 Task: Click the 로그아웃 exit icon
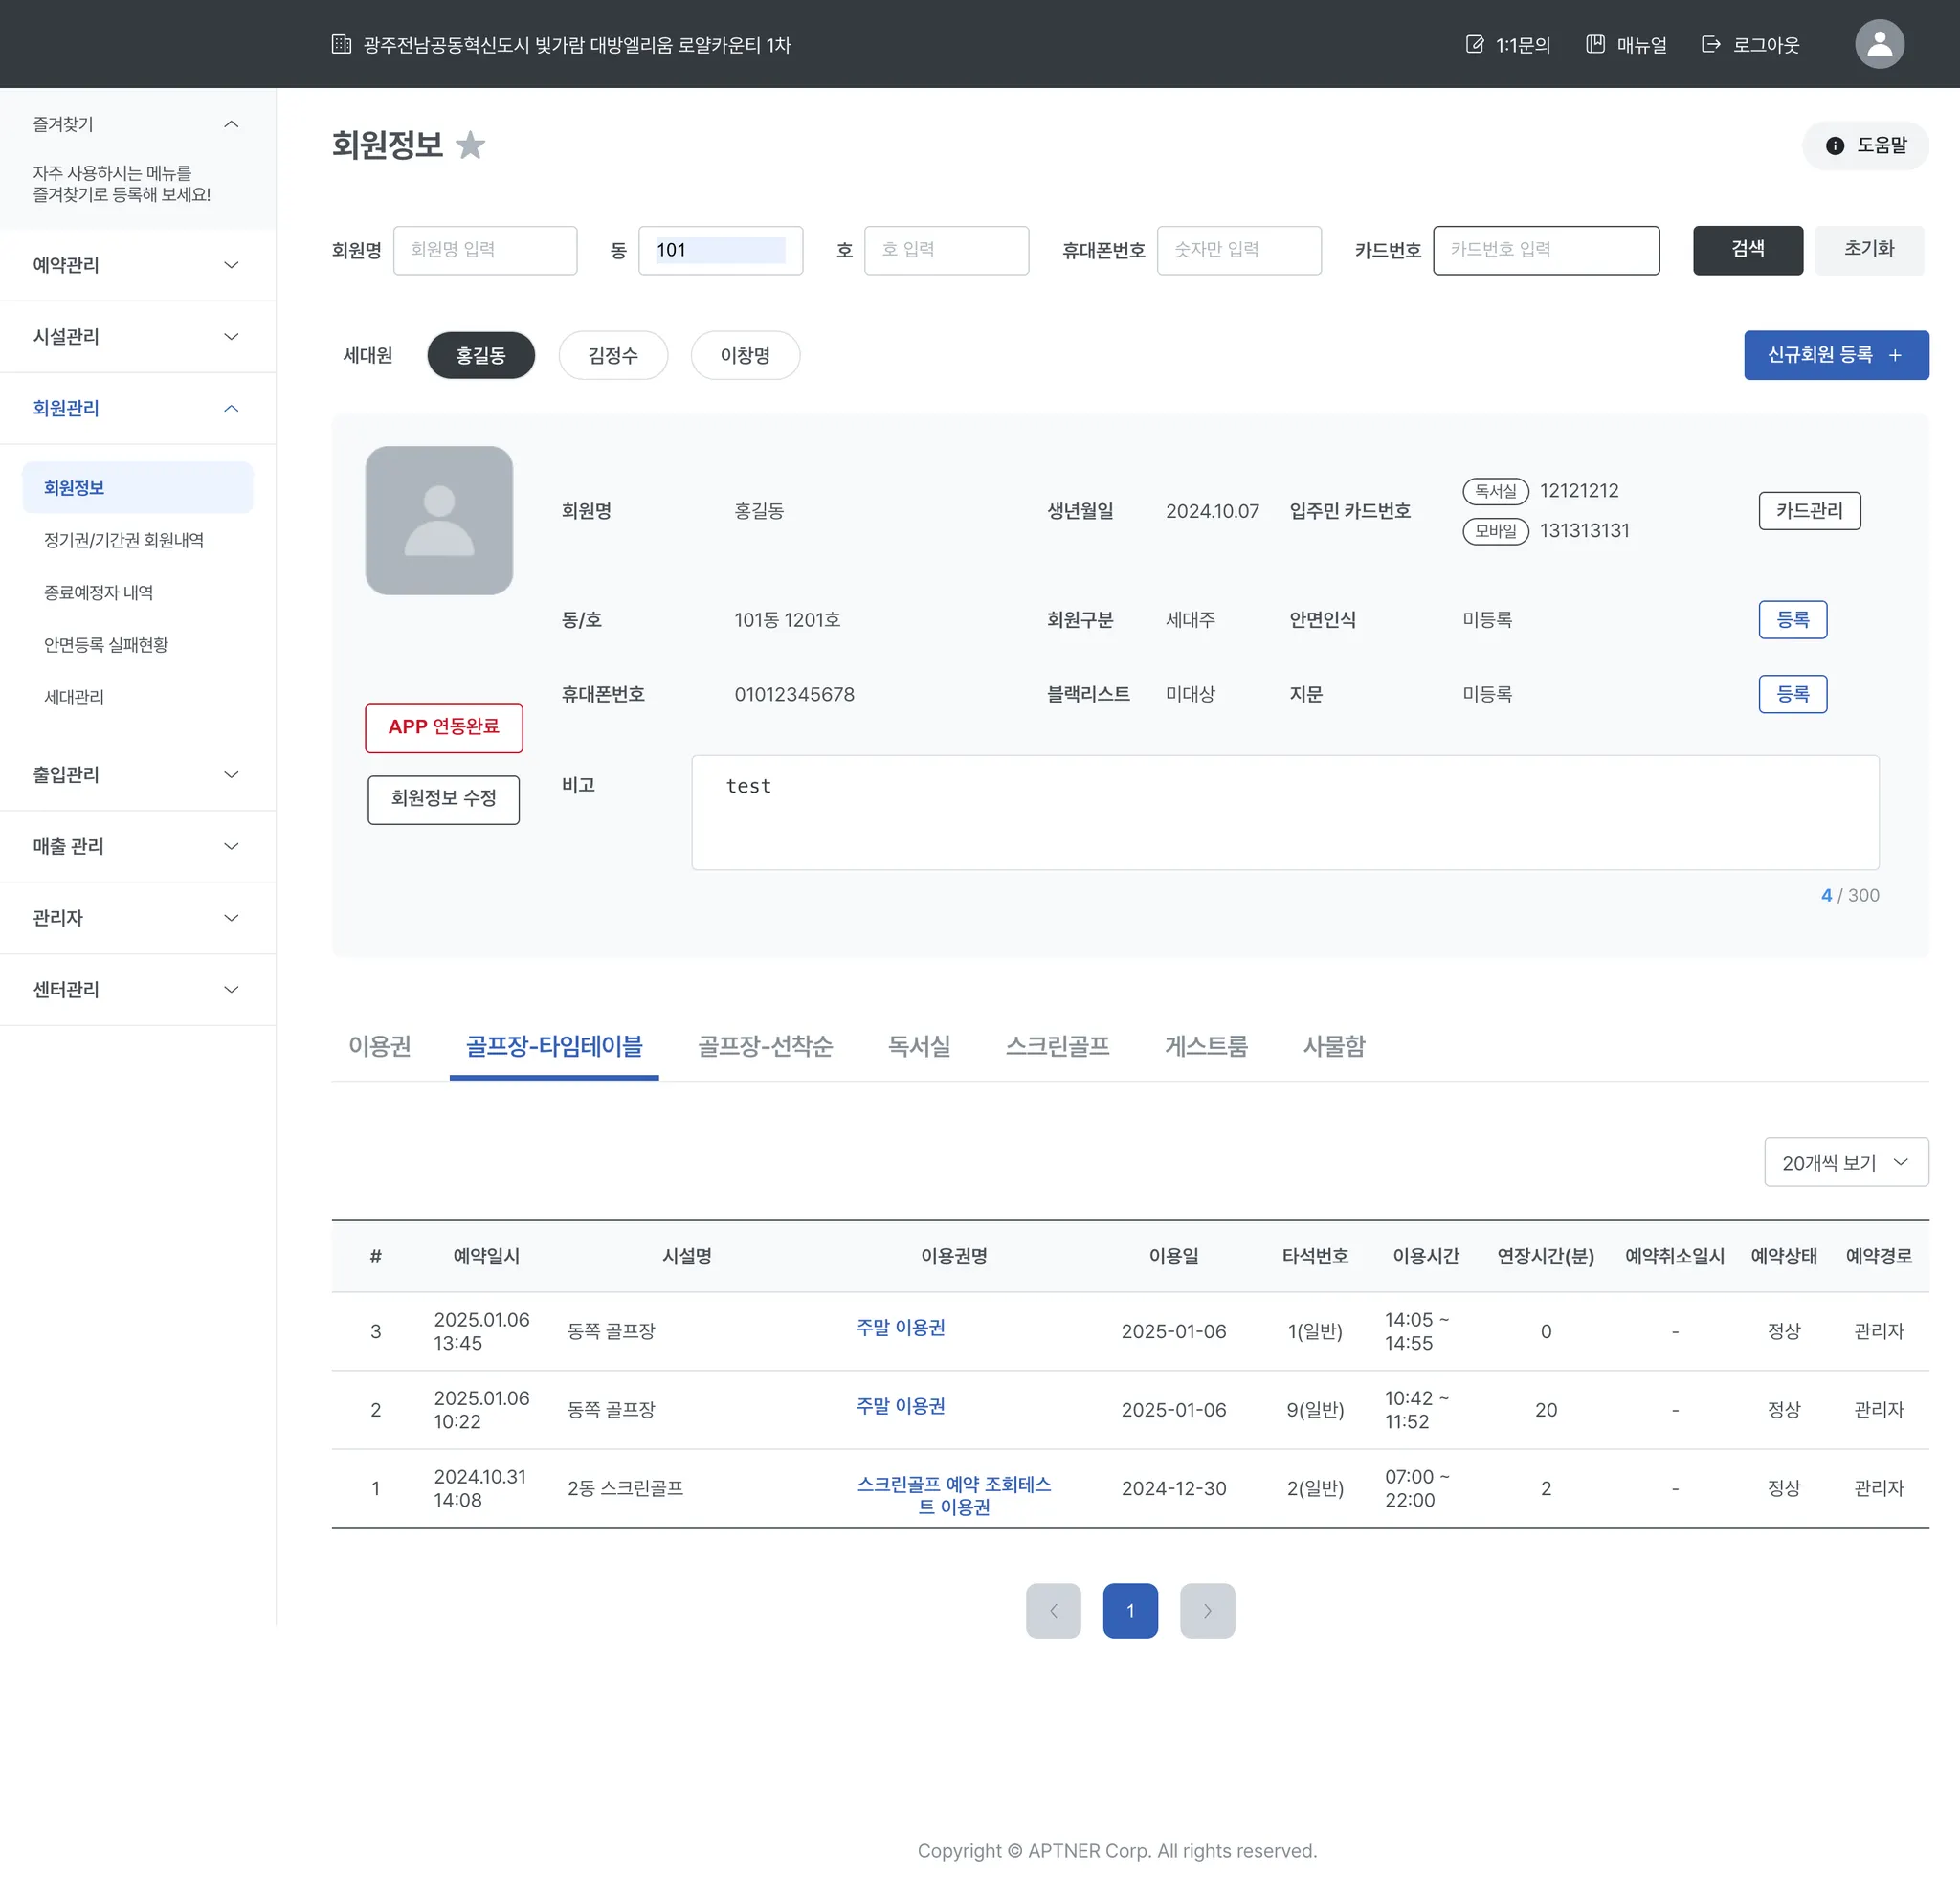[1710, 44]
